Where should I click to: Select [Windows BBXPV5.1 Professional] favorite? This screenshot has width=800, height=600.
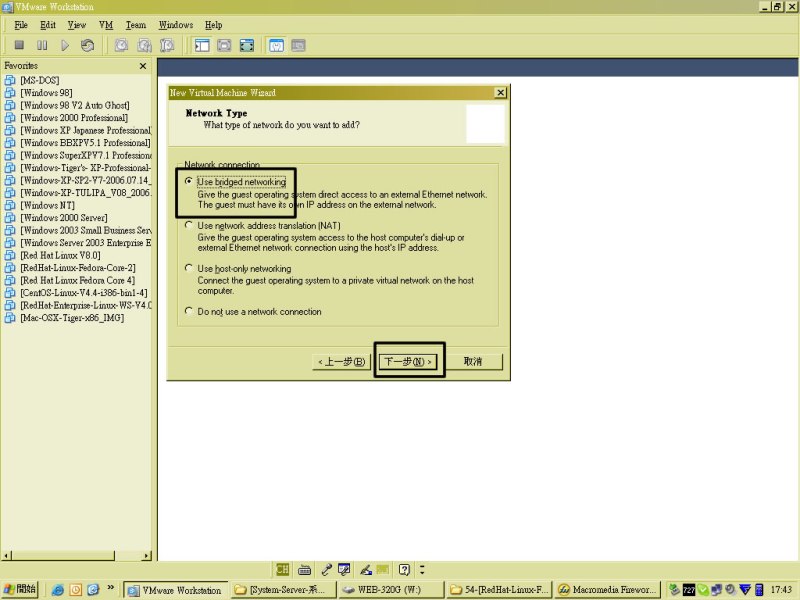click(85, 143)
